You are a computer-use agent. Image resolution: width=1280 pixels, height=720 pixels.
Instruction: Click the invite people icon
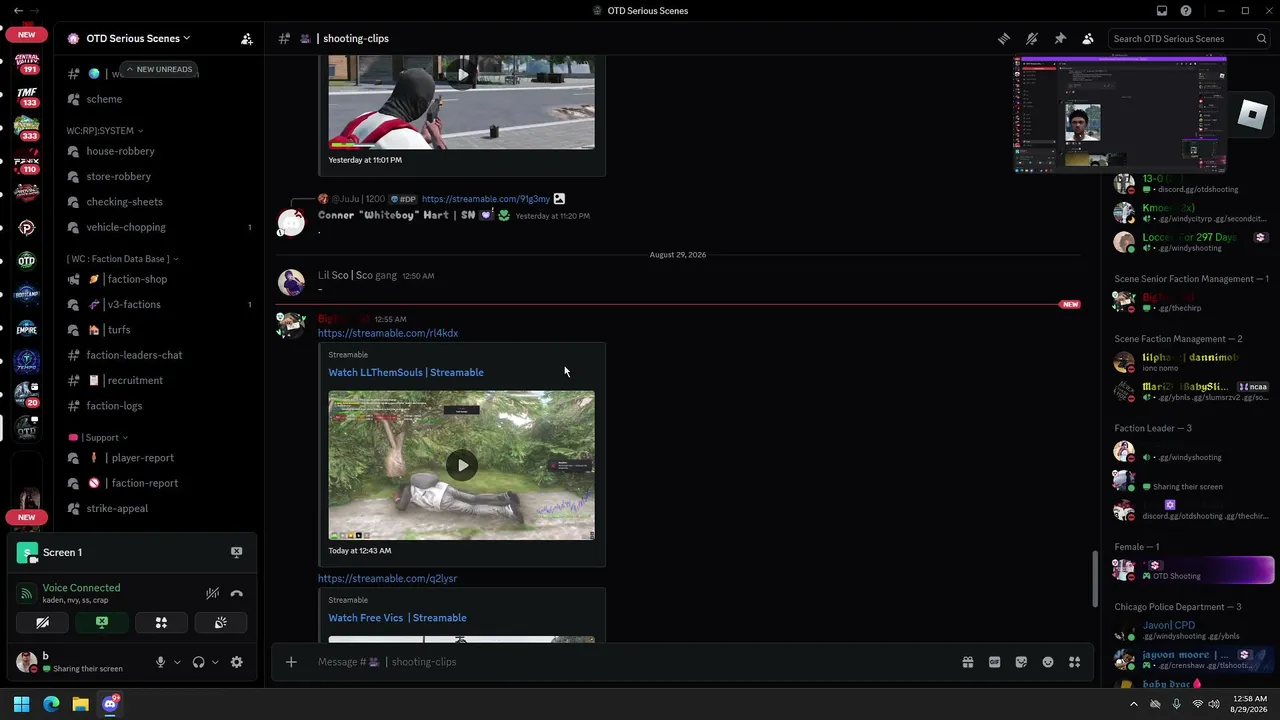[246, 39]
